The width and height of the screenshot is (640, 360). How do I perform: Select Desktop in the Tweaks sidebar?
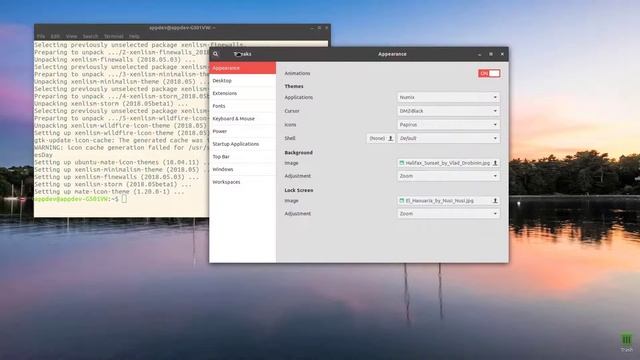242,81
